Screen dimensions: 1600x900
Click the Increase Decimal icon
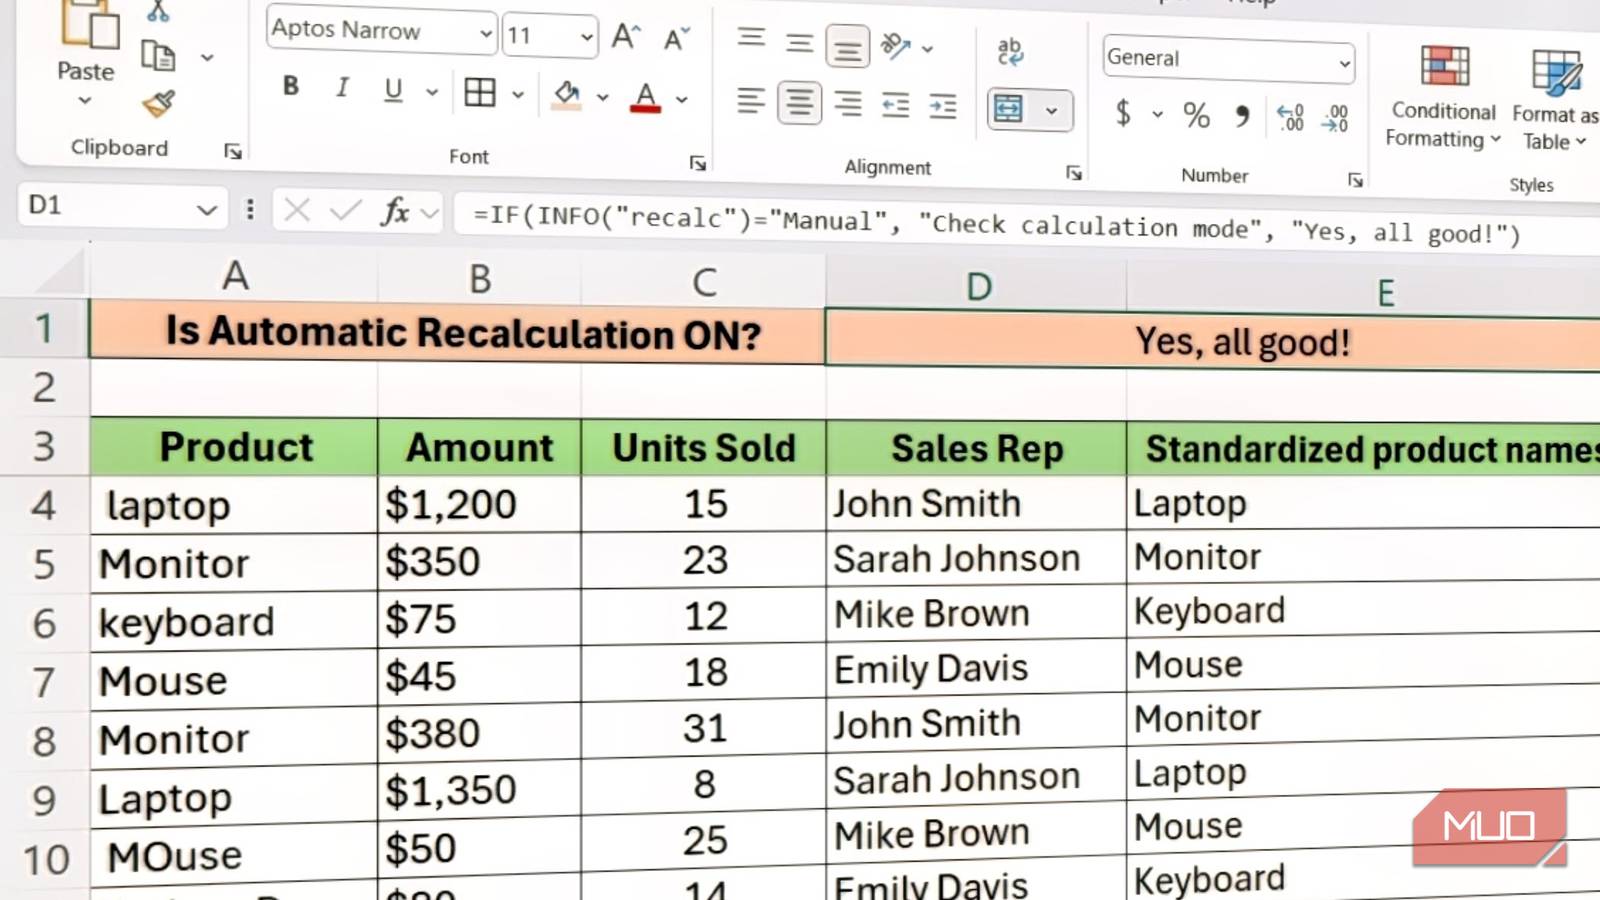[x=1290, y=115]
